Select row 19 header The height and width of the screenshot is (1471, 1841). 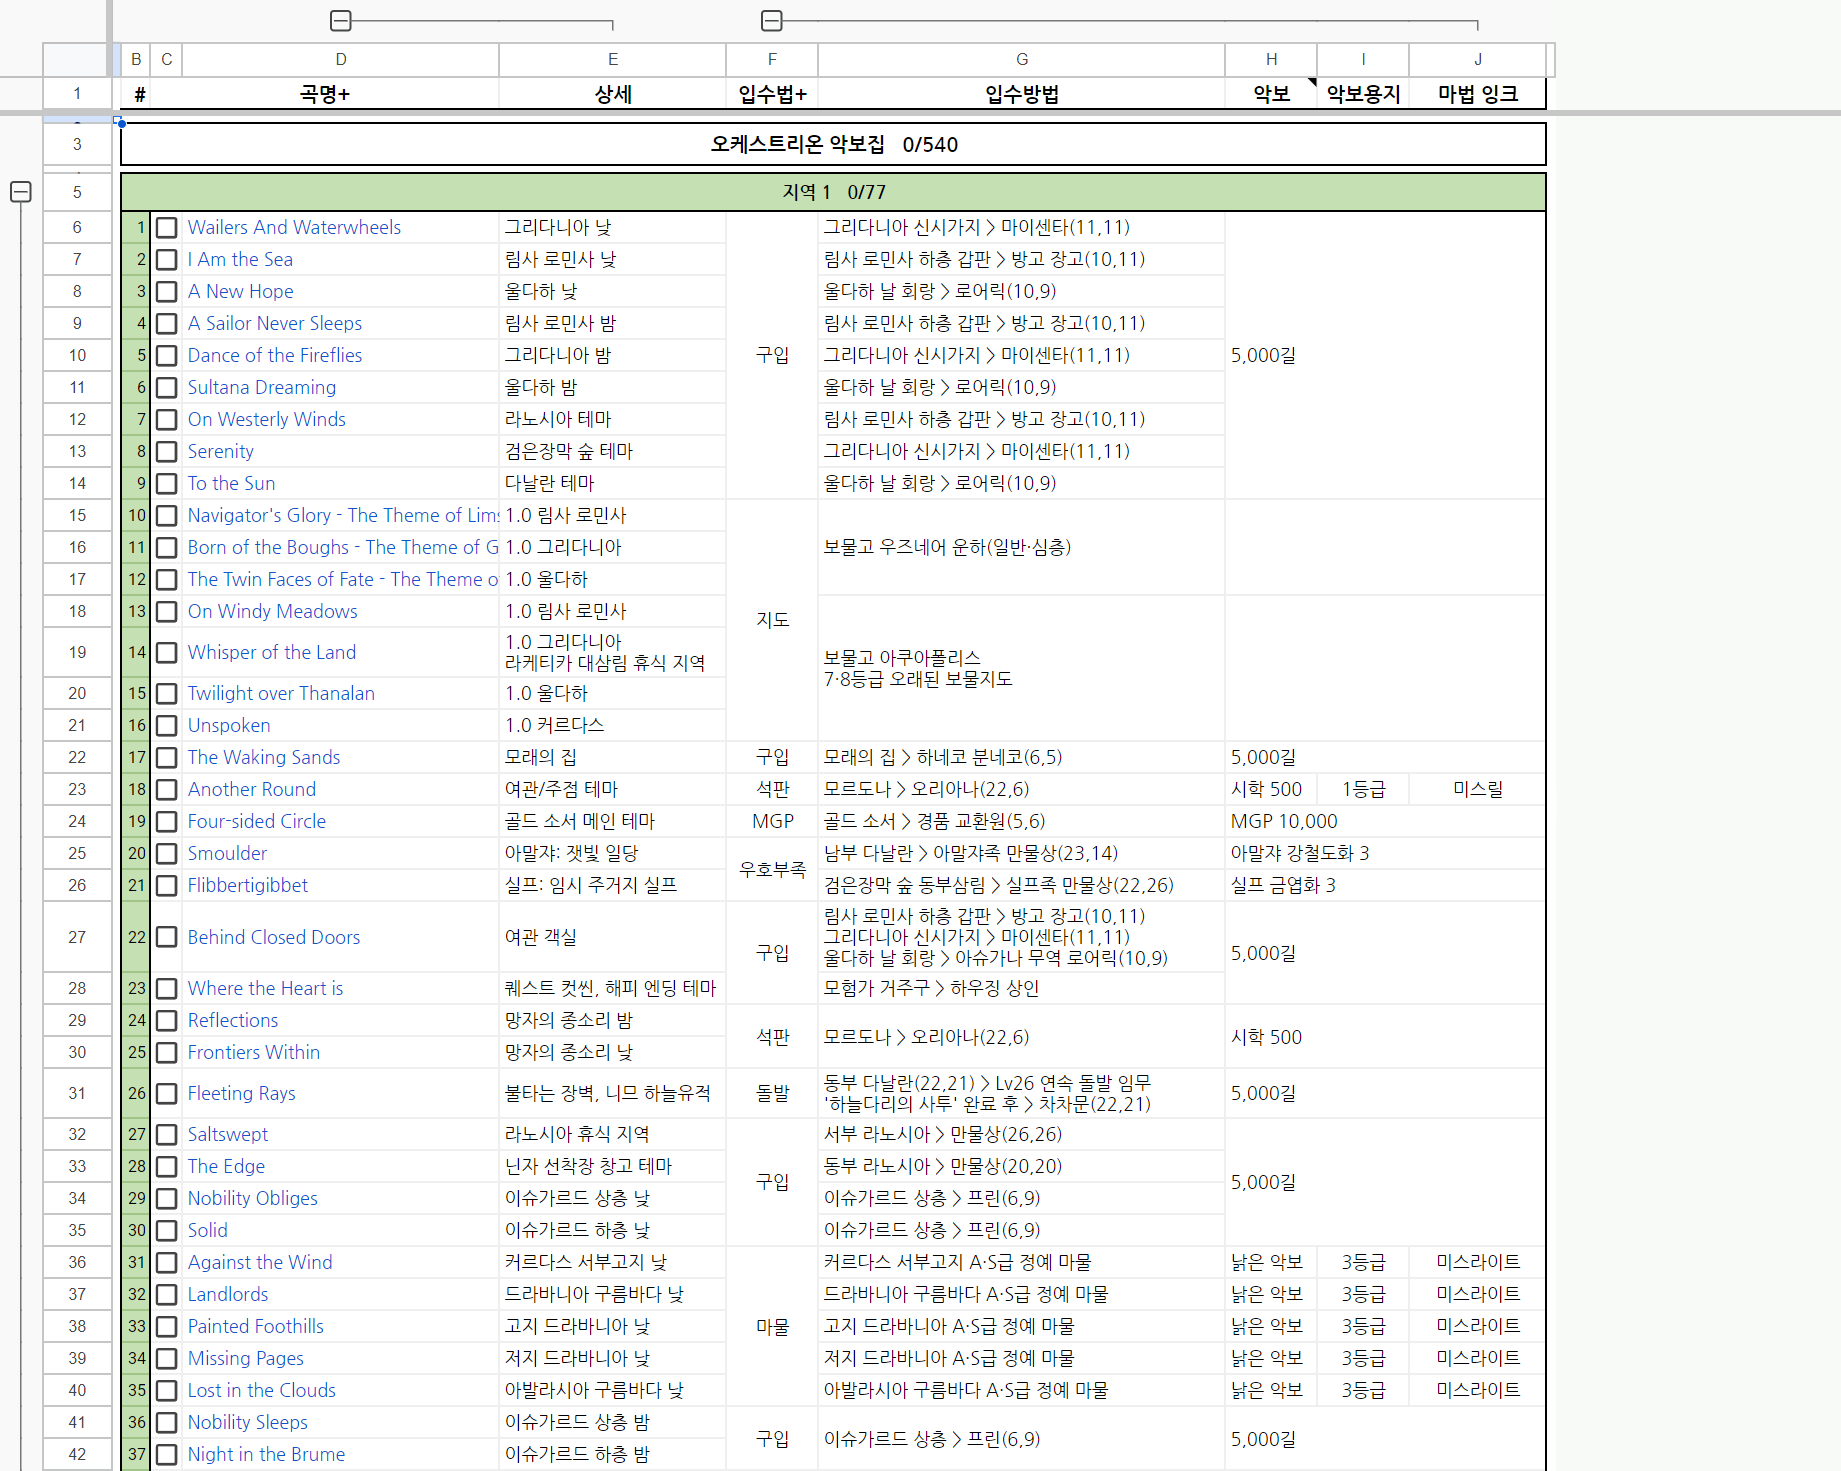coord(77,652)
